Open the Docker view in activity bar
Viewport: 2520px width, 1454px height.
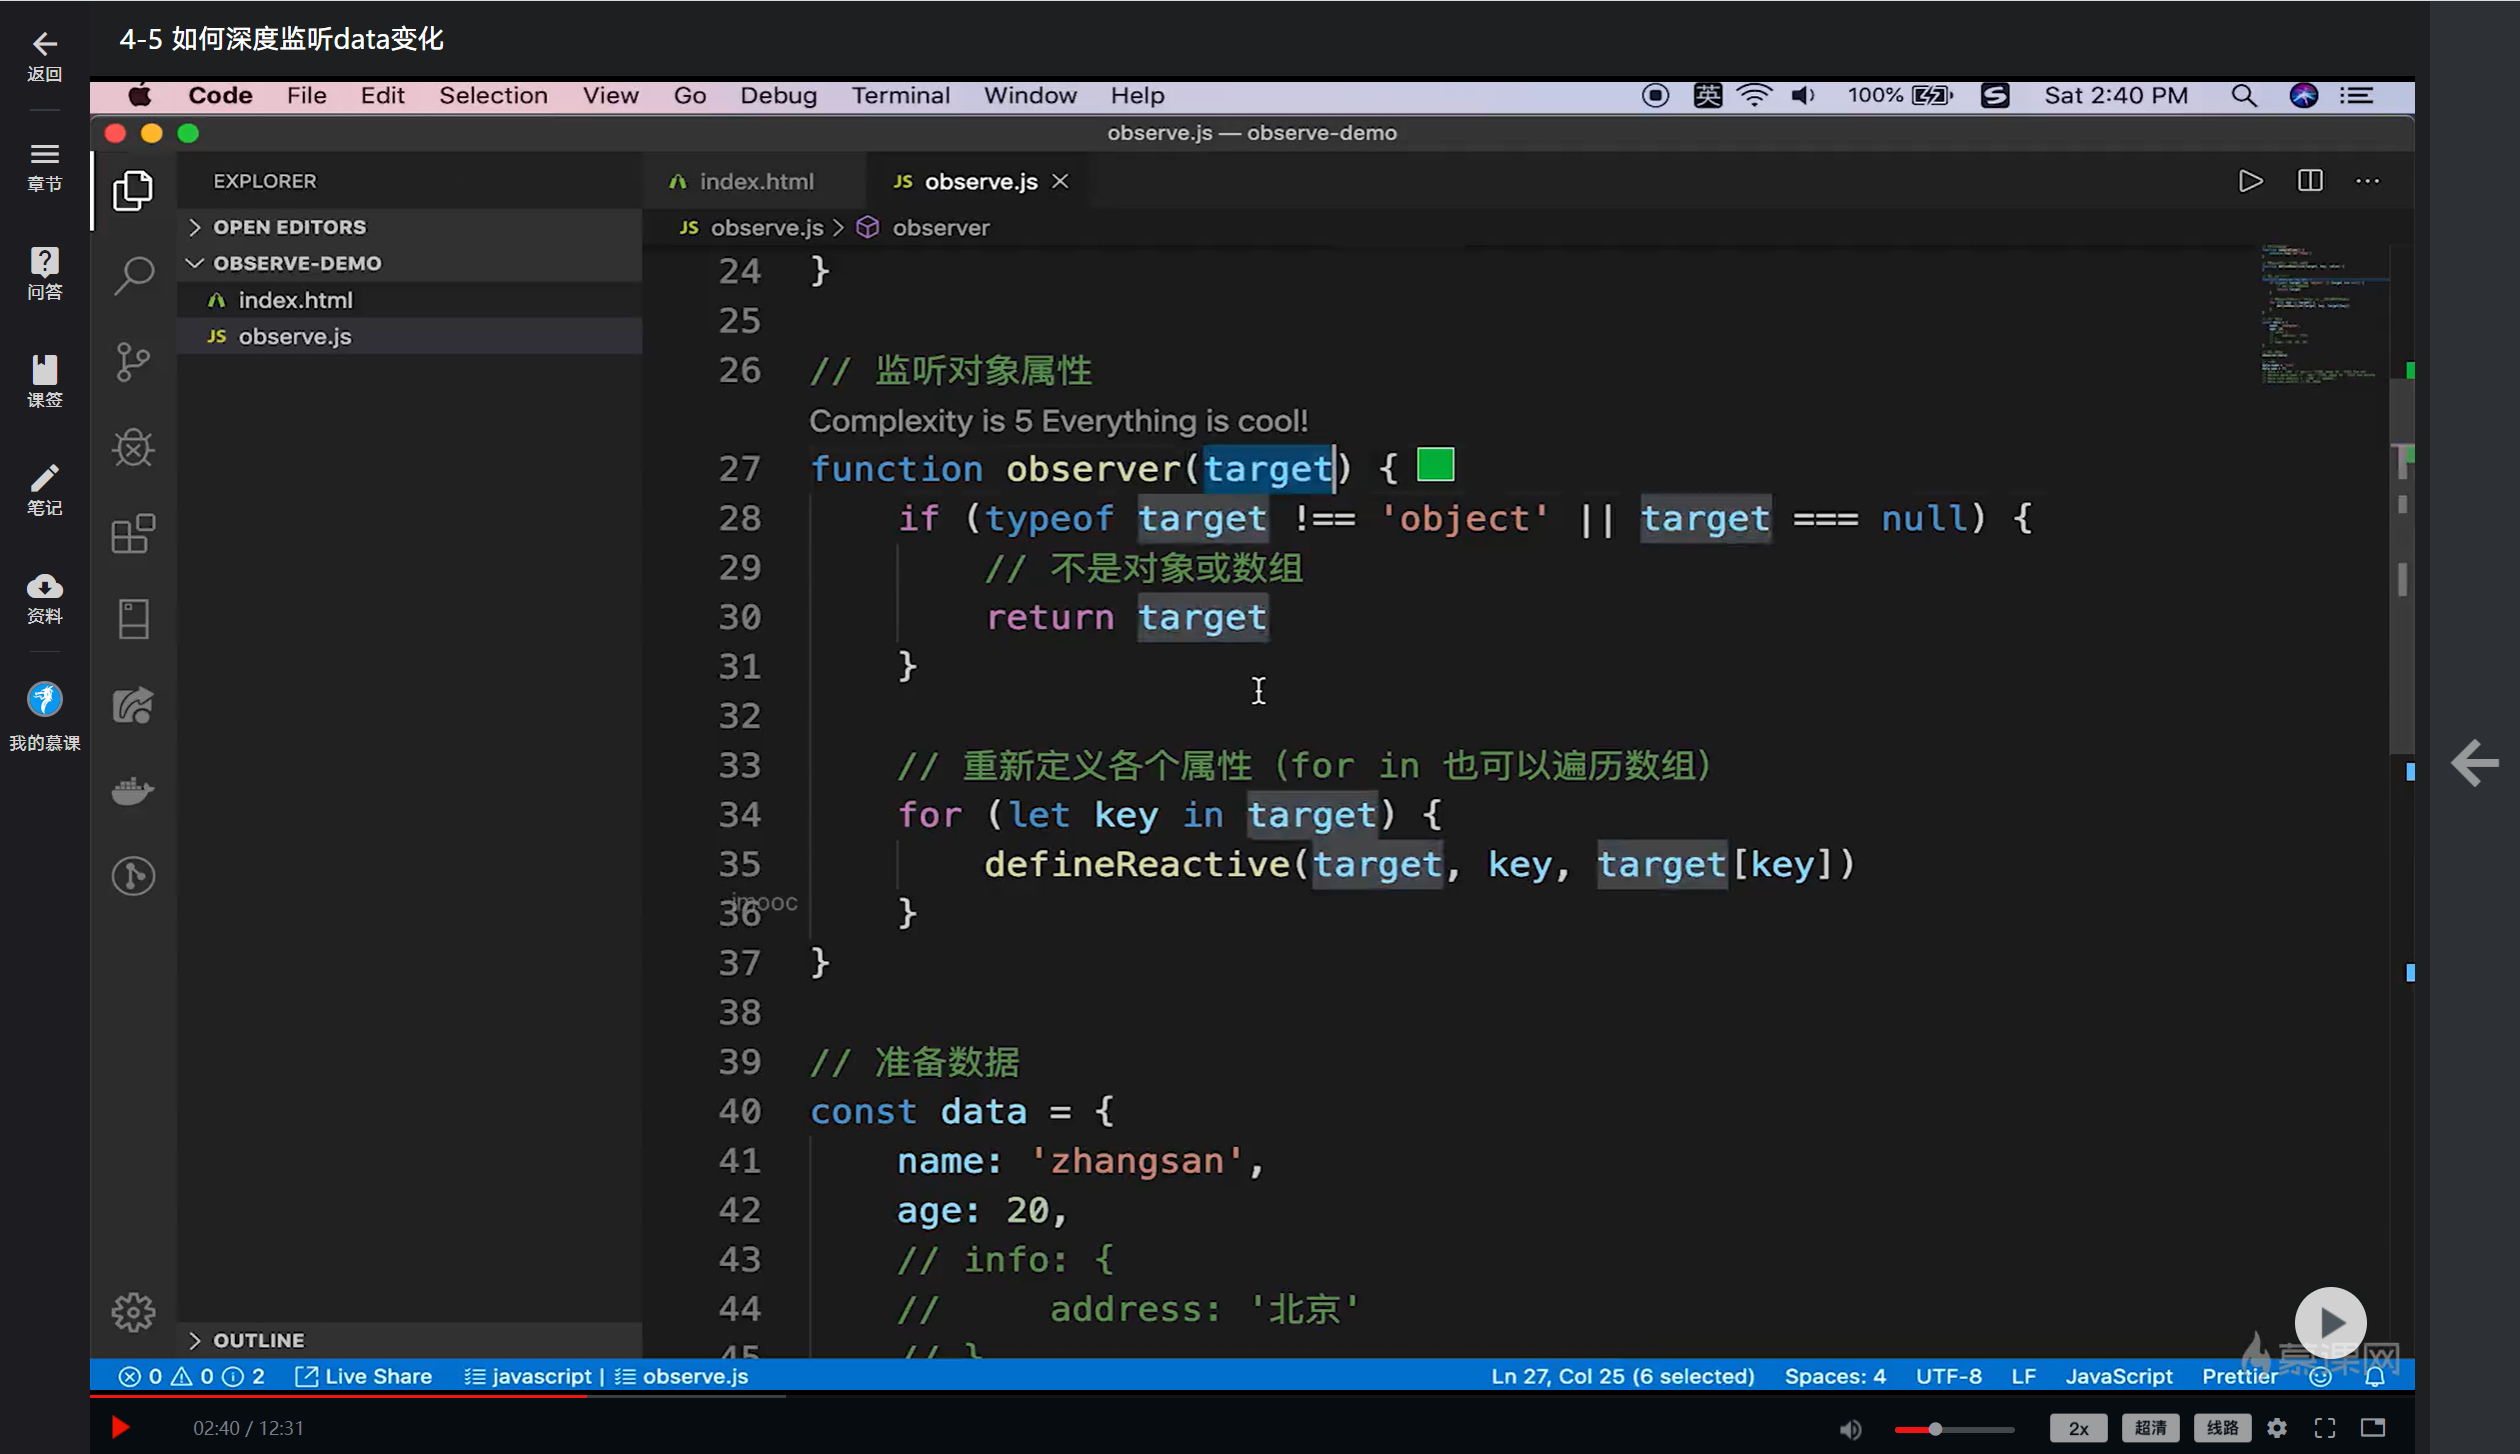tap(133, 791)
